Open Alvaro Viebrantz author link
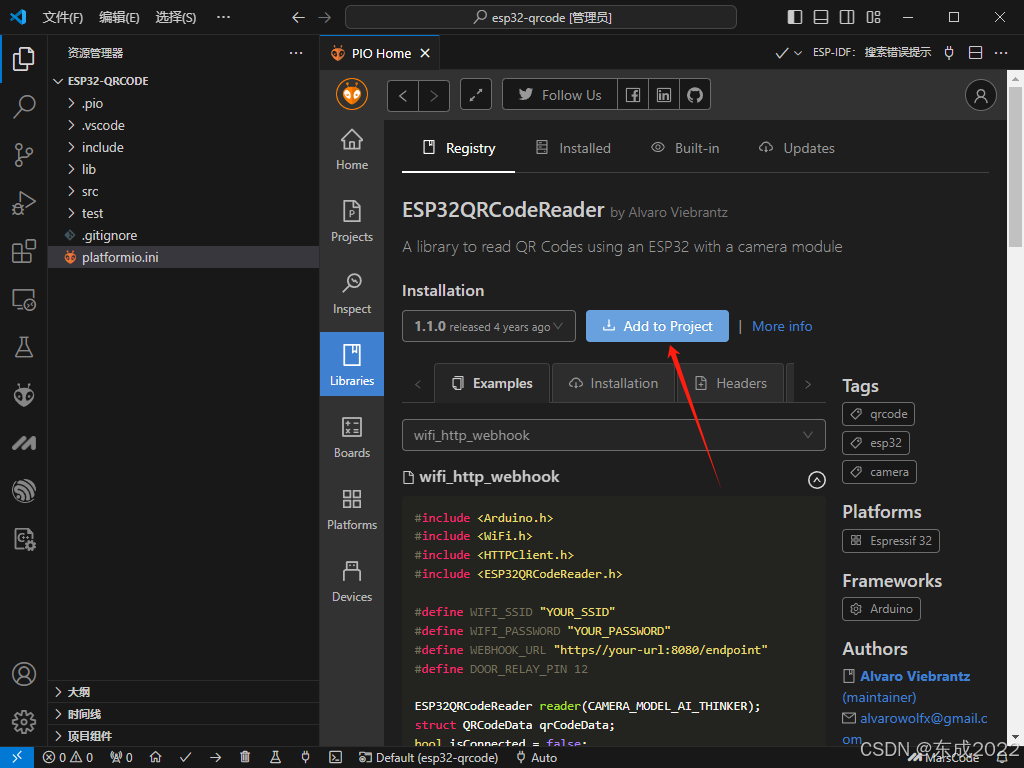Screen dimensions: 1024x768 [x=915, y=676]
